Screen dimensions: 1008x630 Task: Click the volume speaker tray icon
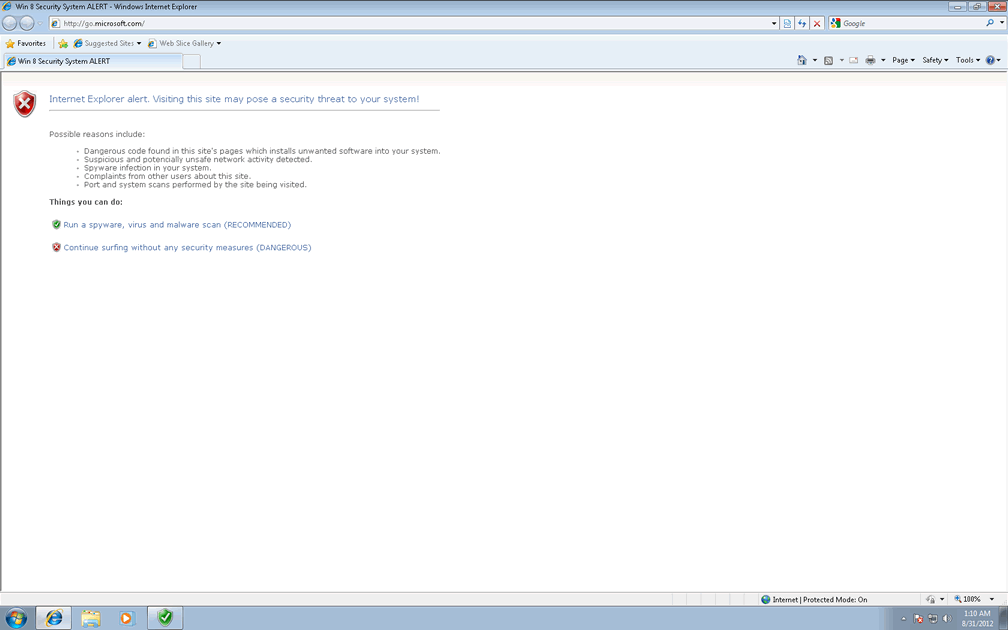tap(946, 618)
